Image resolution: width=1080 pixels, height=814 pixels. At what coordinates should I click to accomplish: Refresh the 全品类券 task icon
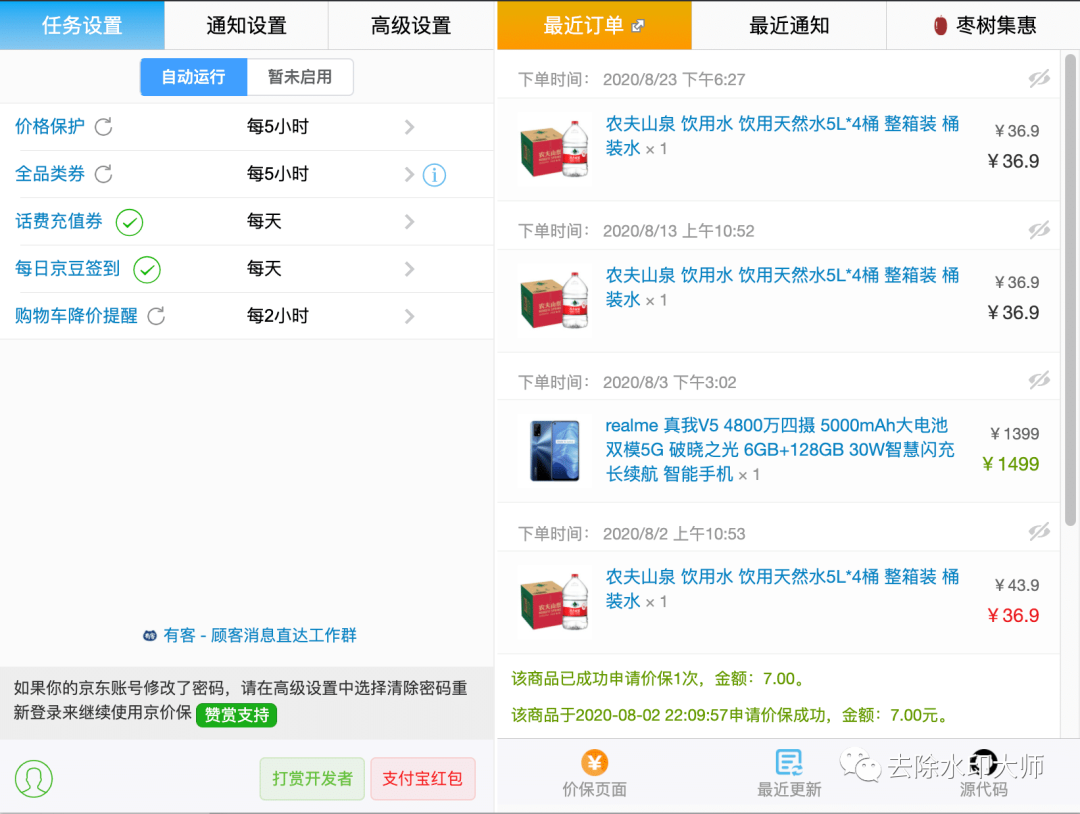pyautogui.click(x=103, y=174)
